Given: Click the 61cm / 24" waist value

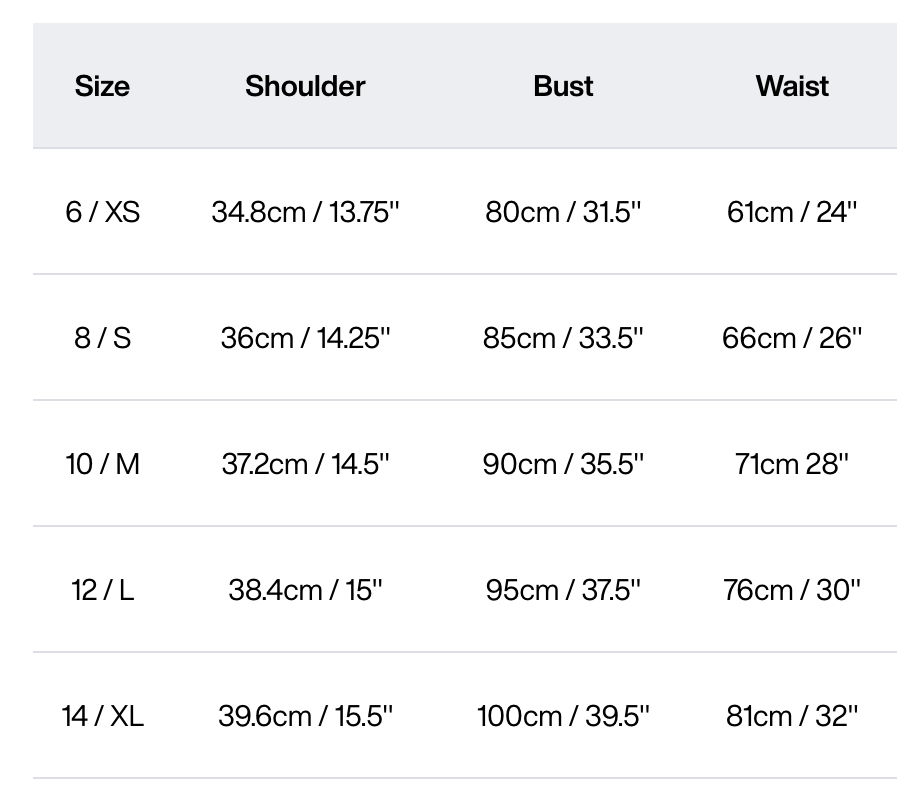Looking at the screenshot, I should click(792, 212).
